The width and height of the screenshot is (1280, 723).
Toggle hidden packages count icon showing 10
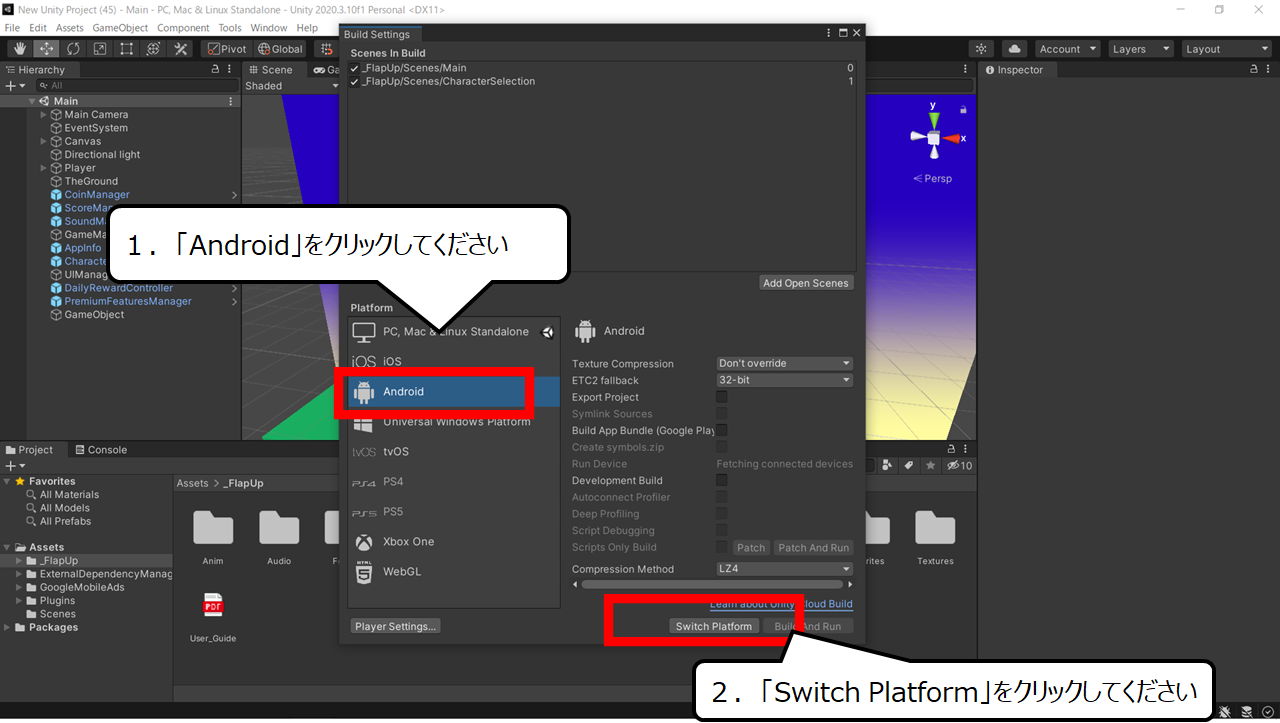[x=960, y=466]
